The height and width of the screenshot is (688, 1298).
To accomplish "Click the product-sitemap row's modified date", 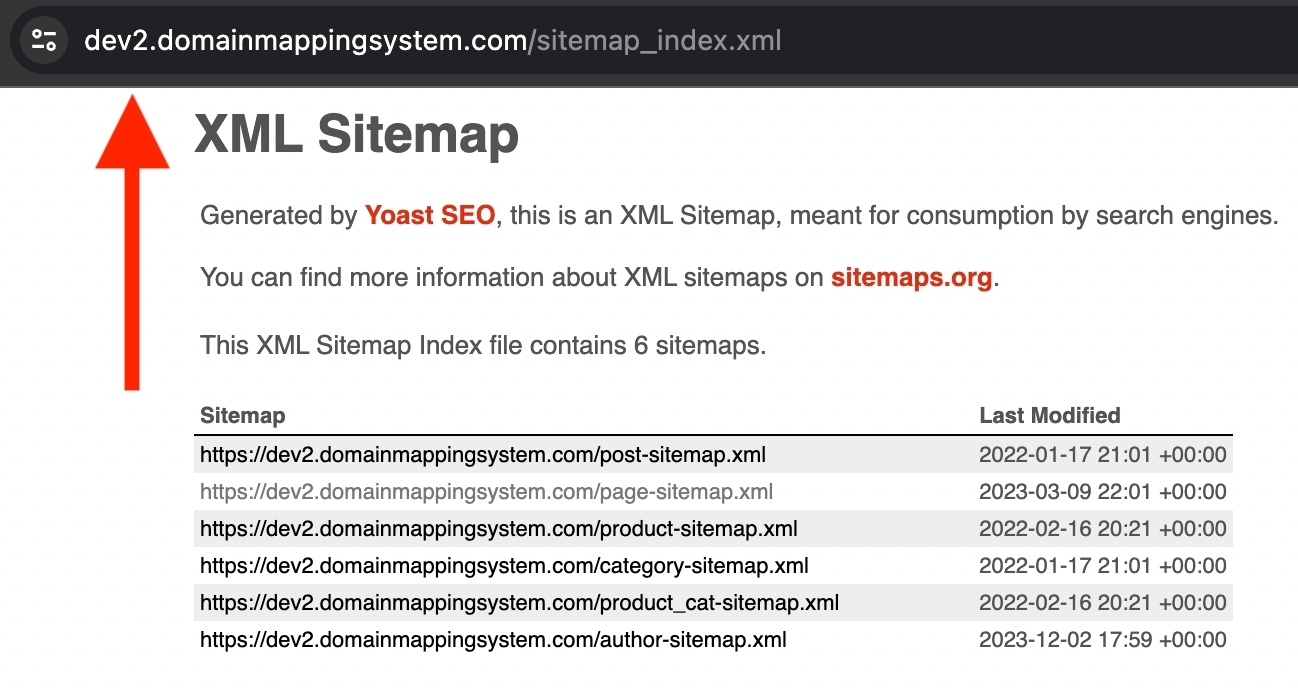I will (x=1102, y=529).
